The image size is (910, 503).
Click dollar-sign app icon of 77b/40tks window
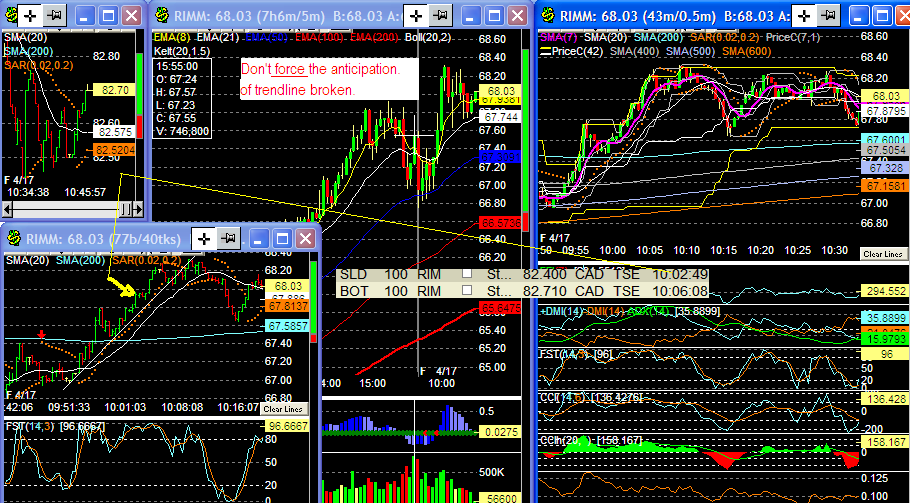click(15, 238)
